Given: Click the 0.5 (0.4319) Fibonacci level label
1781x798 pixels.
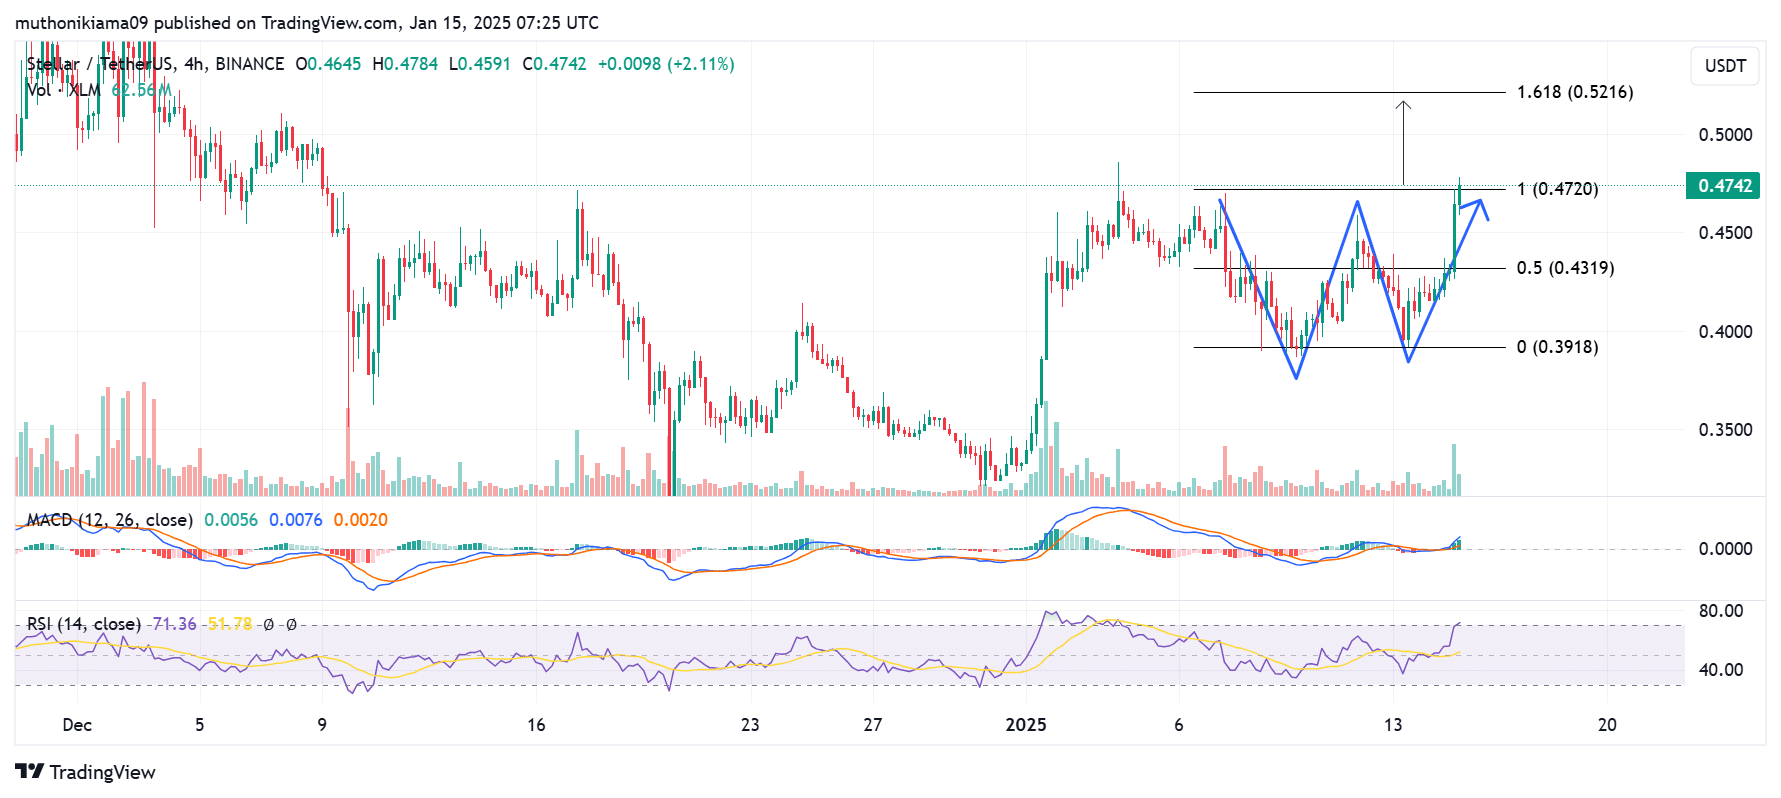Looking at the screenshot, I should coord(1565,268).
